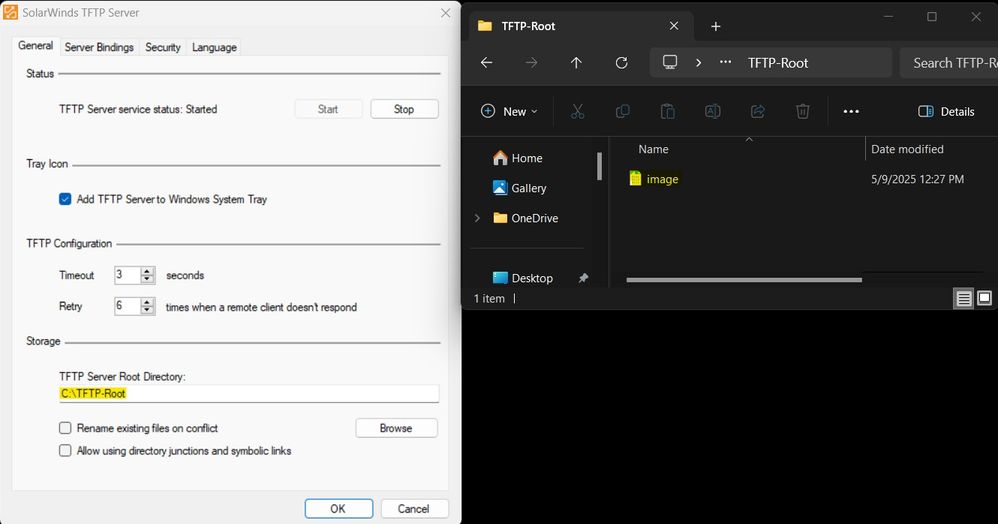Click the Rename icon in Explorer toolbar
The image size is (998, 524).
tap(713, 111)
